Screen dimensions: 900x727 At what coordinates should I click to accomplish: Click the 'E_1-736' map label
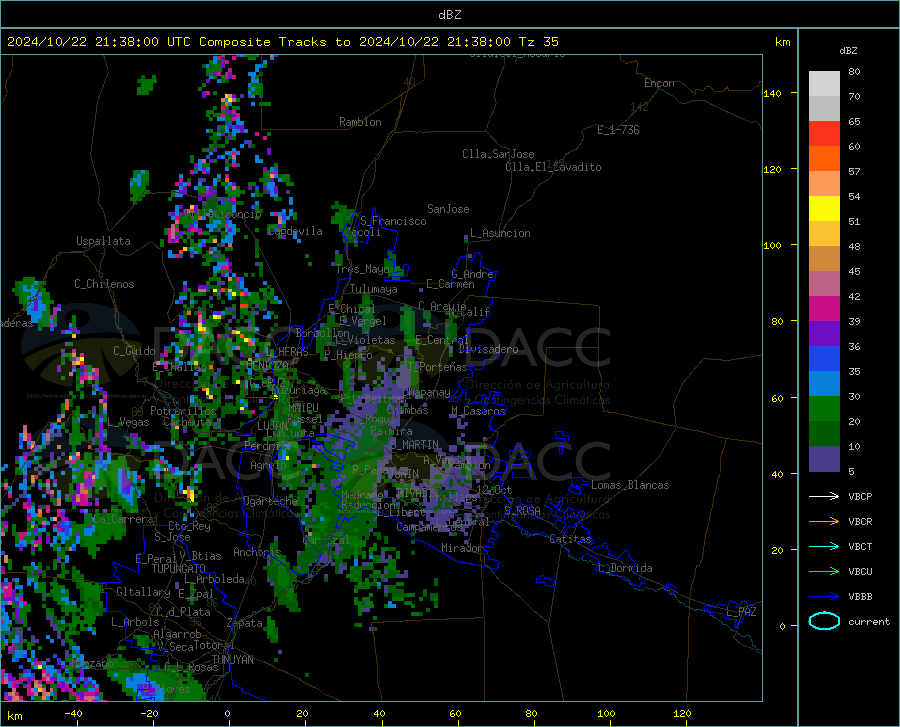618,130
